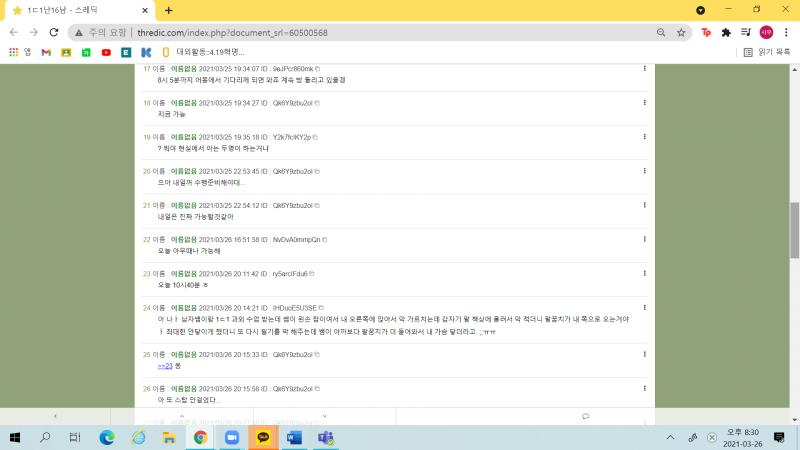Click the page vertical scrollbar thumb

pos(794,230)
